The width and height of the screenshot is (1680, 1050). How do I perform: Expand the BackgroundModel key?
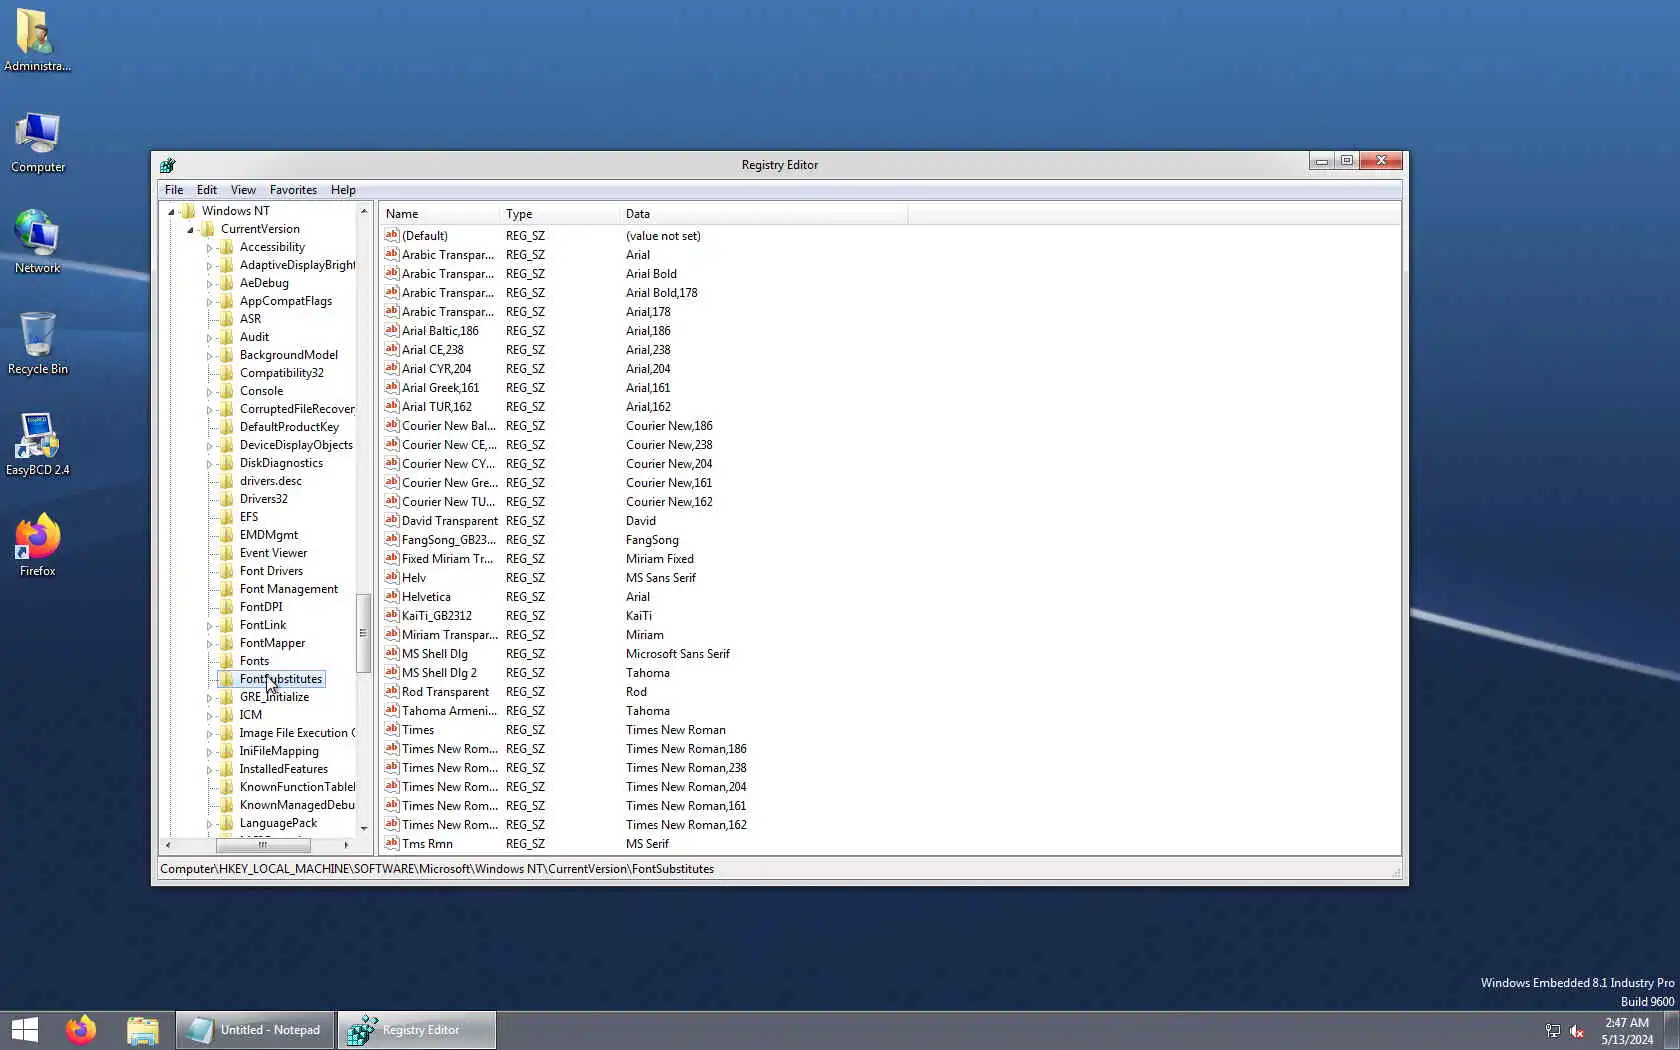[209, 355]
